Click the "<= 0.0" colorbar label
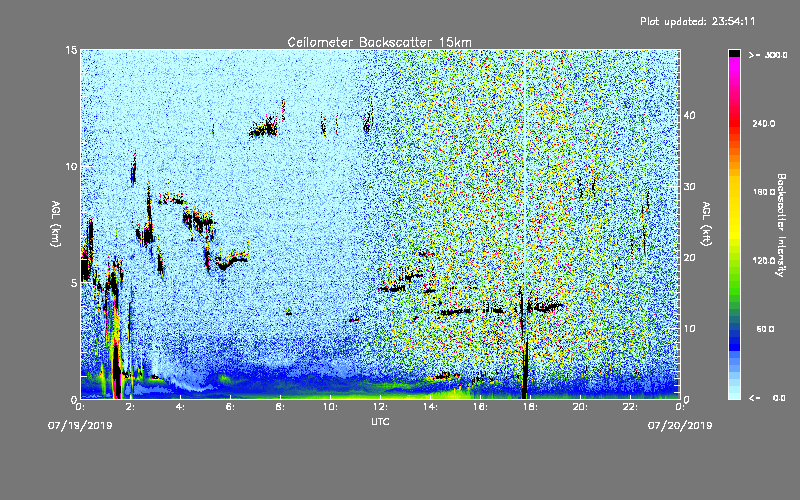The image size is (800, 500). click(x=767, y=398)
